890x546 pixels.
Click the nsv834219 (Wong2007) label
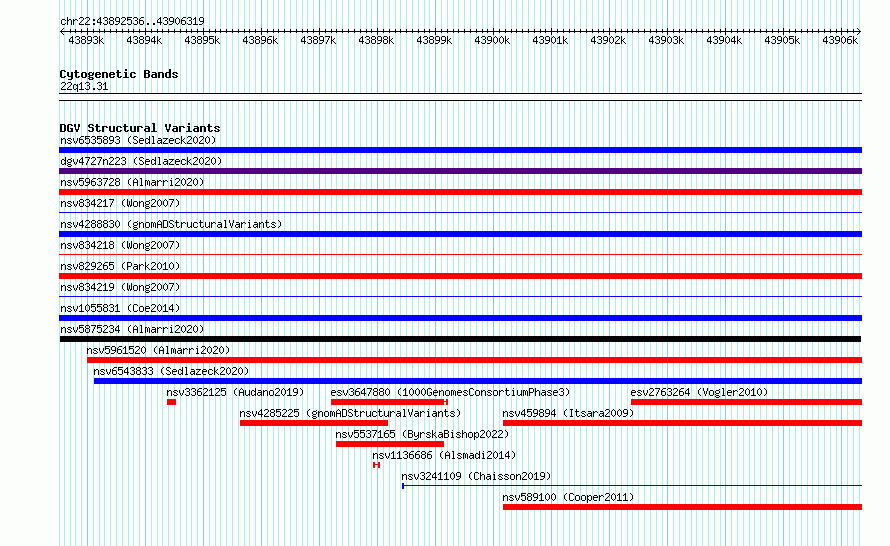click(120, 287)
